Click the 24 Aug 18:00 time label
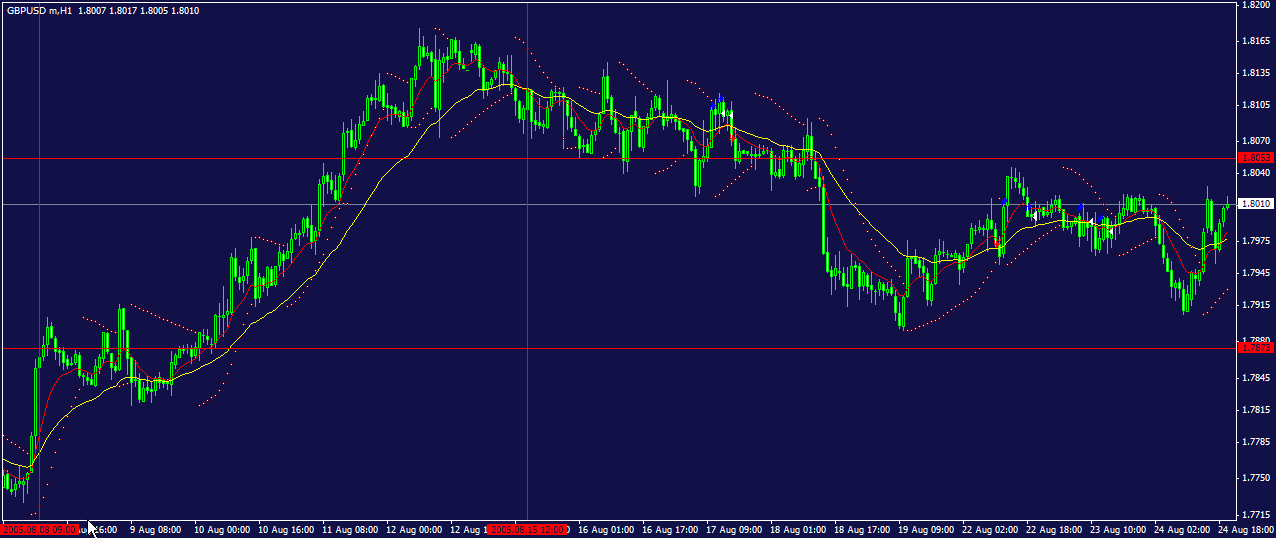The width and height of the screenshot is (1276, 538). (1246, 528)
